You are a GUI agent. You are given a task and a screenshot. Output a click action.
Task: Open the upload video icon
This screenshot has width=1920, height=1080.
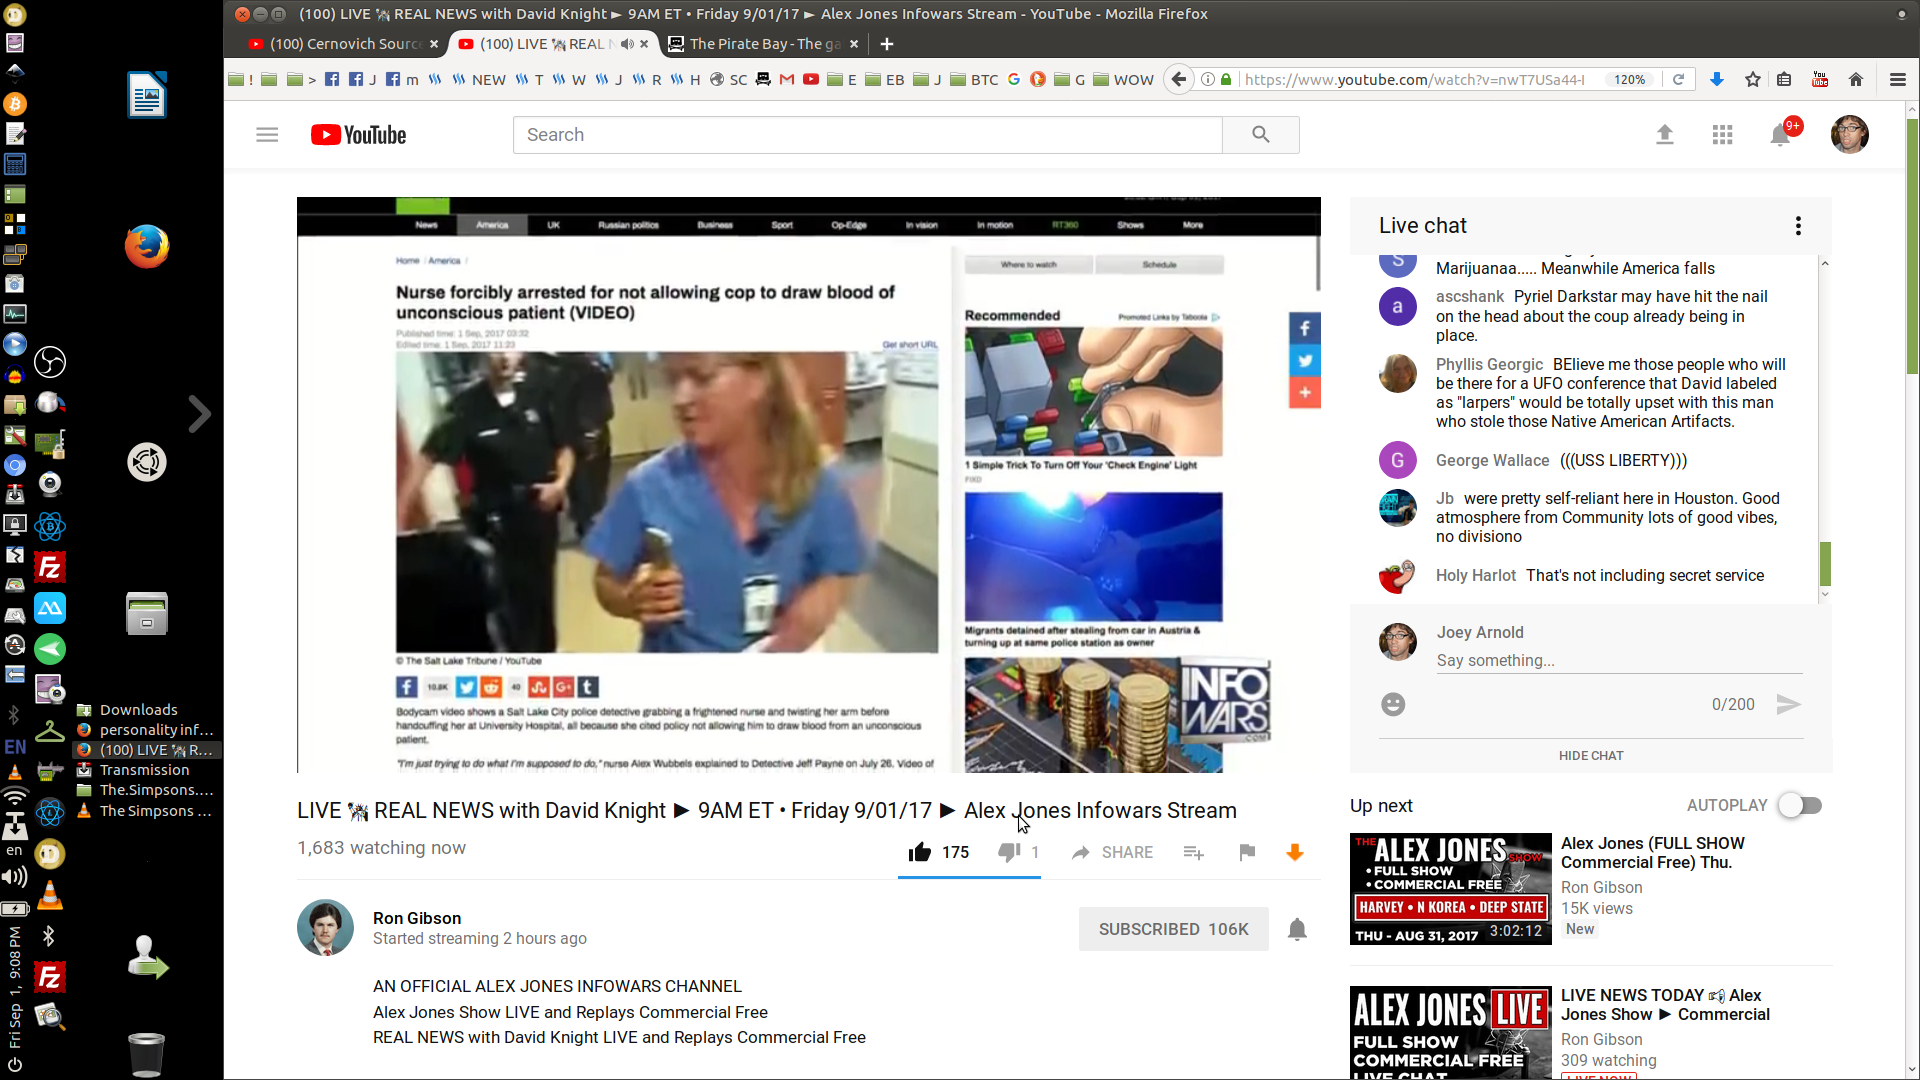click(1664, 135)
